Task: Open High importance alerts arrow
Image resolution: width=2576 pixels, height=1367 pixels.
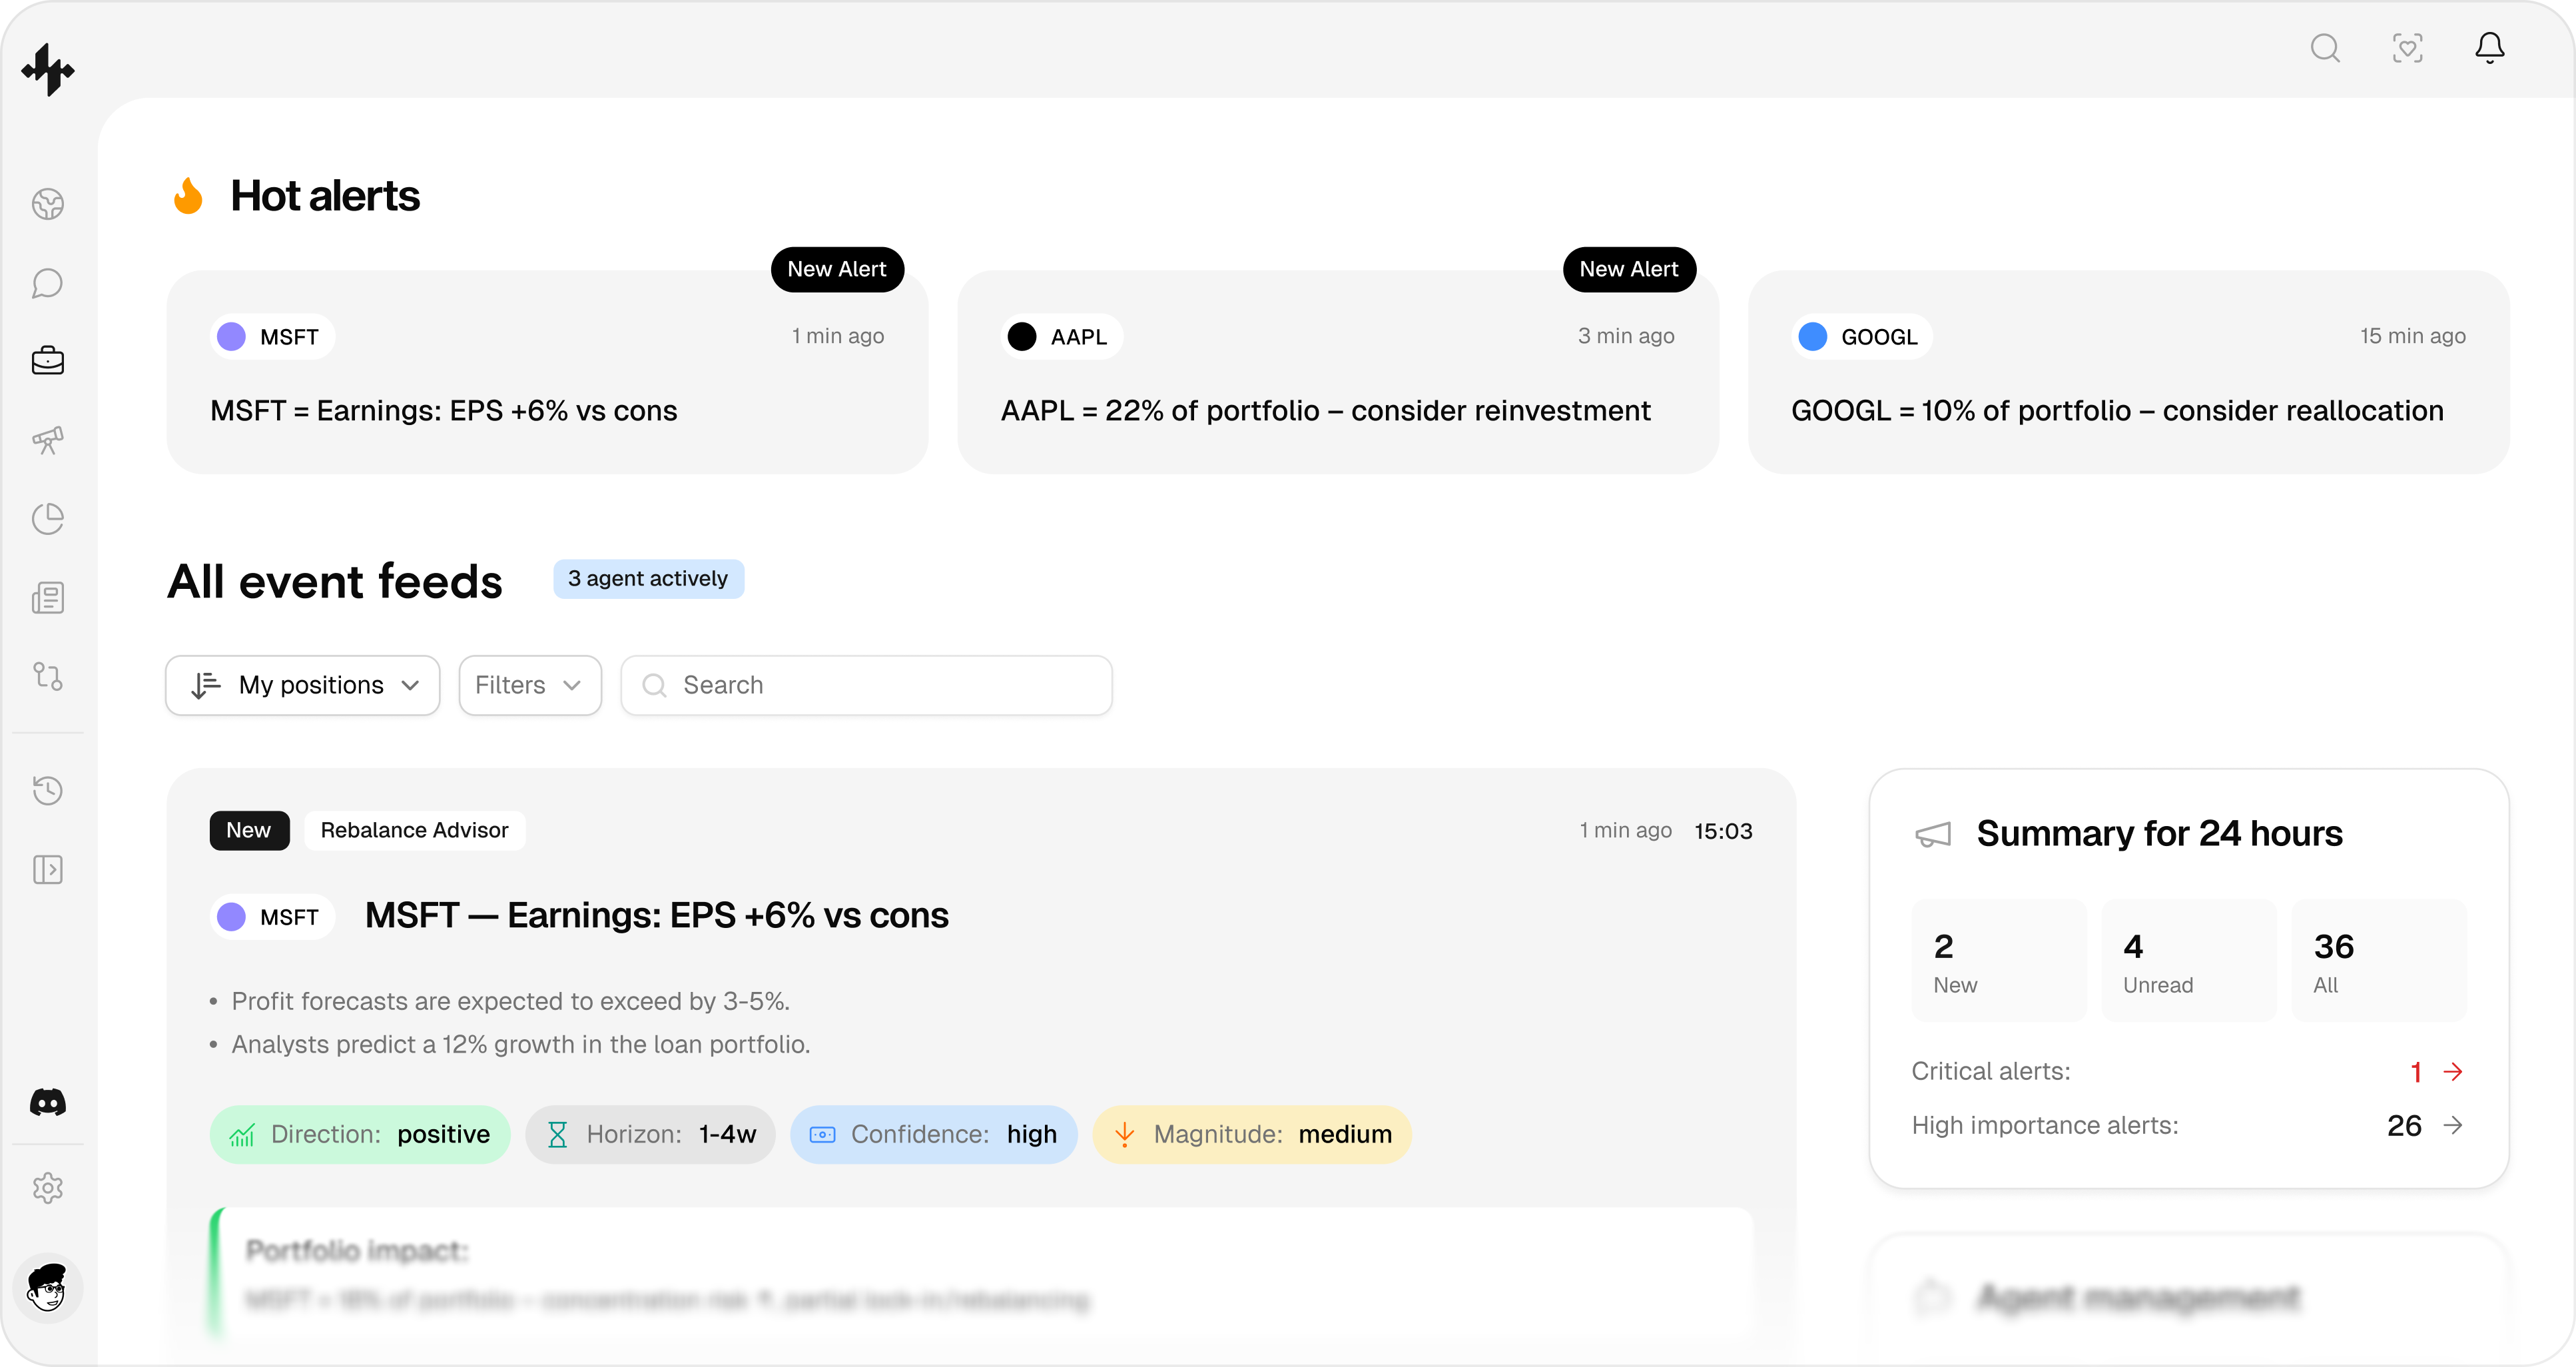Action: [x=2452, y=1126]
